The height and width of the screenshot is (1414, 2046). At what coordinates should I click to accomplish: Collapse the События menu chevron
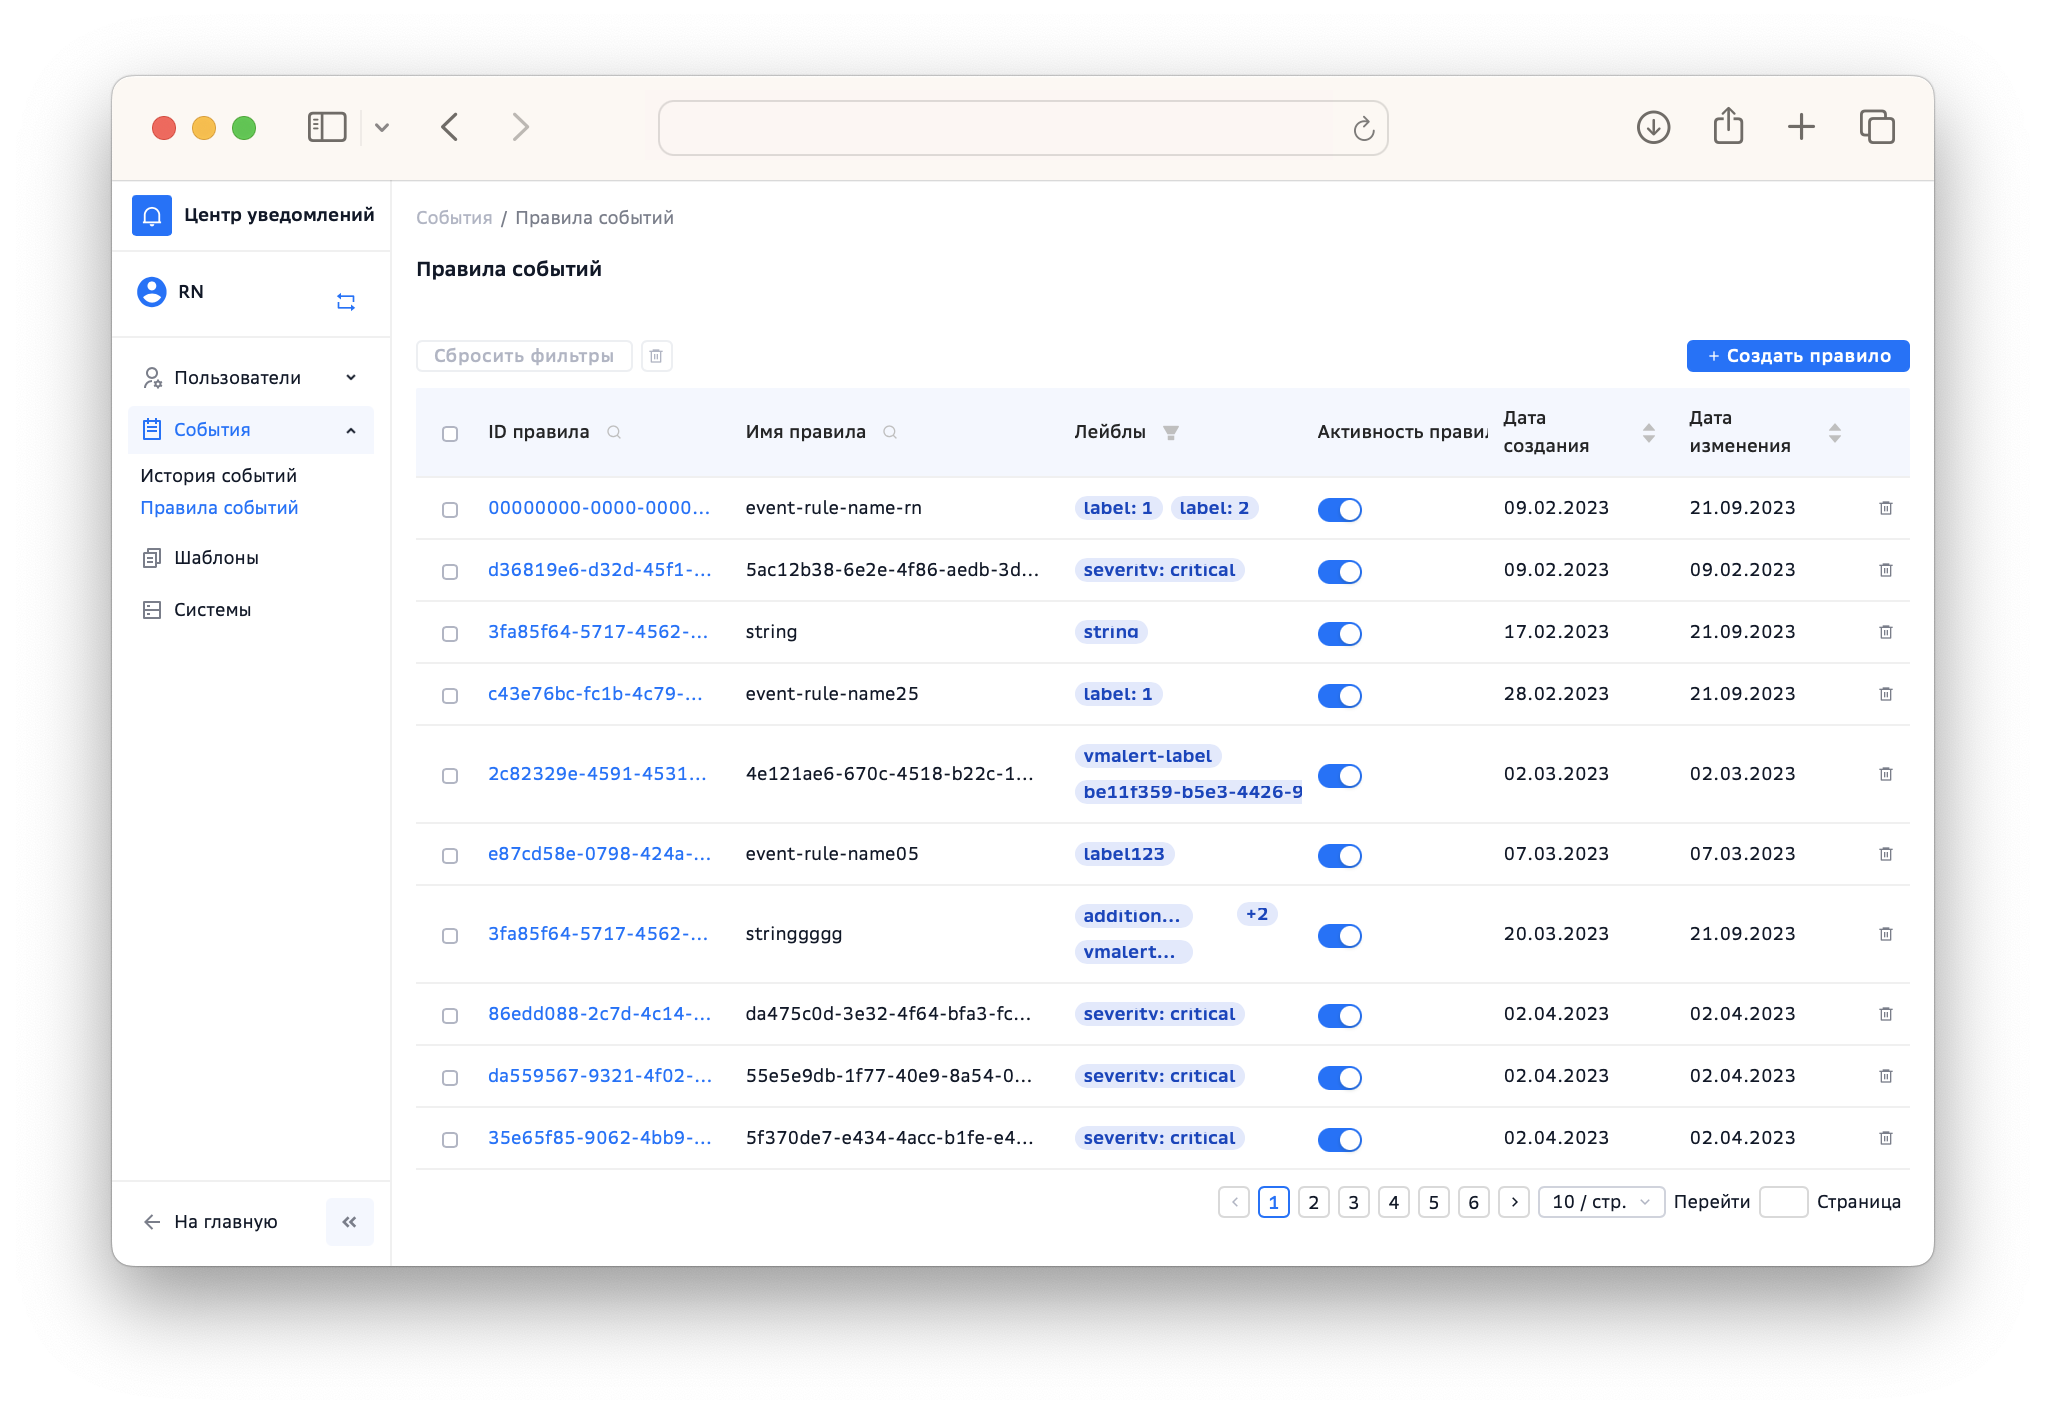click(351, 430)
